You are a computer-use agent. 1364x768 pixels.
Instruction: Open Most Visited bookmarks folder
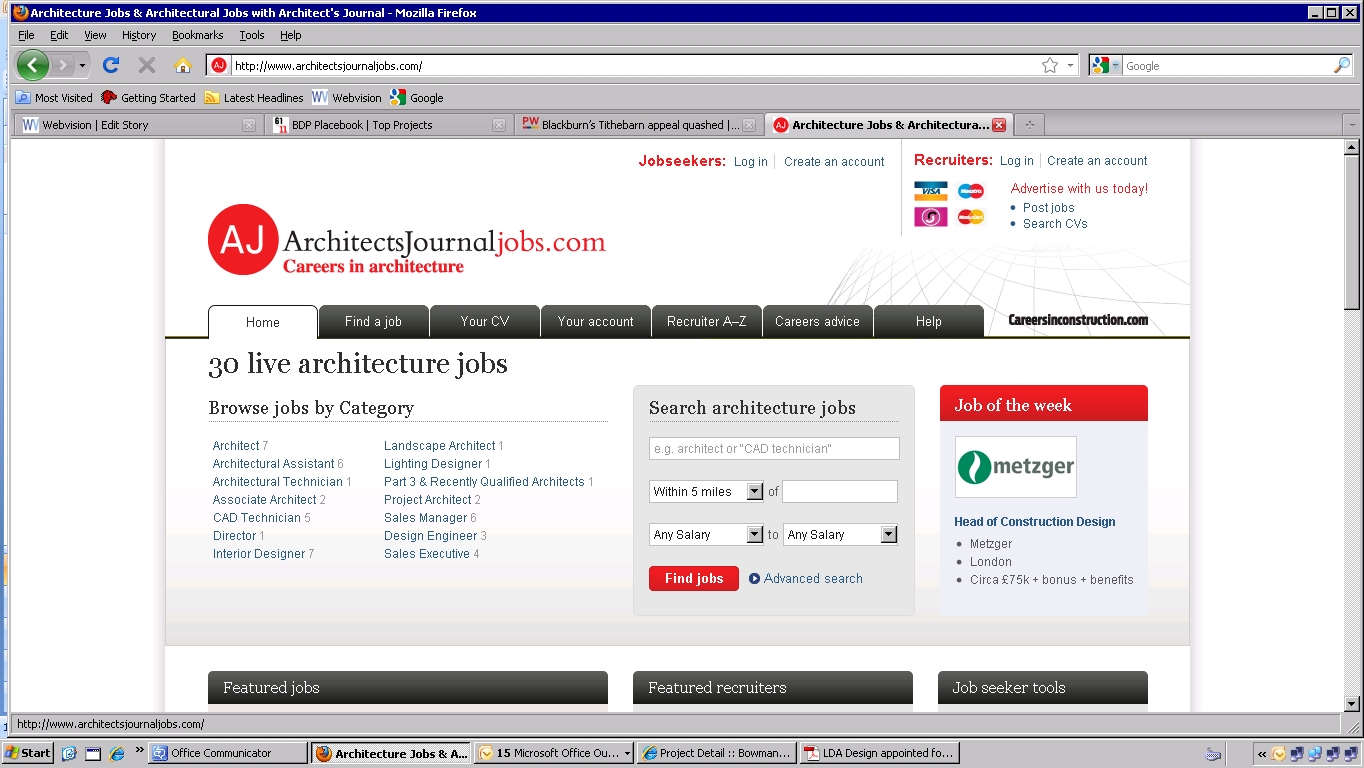[54, 98]
